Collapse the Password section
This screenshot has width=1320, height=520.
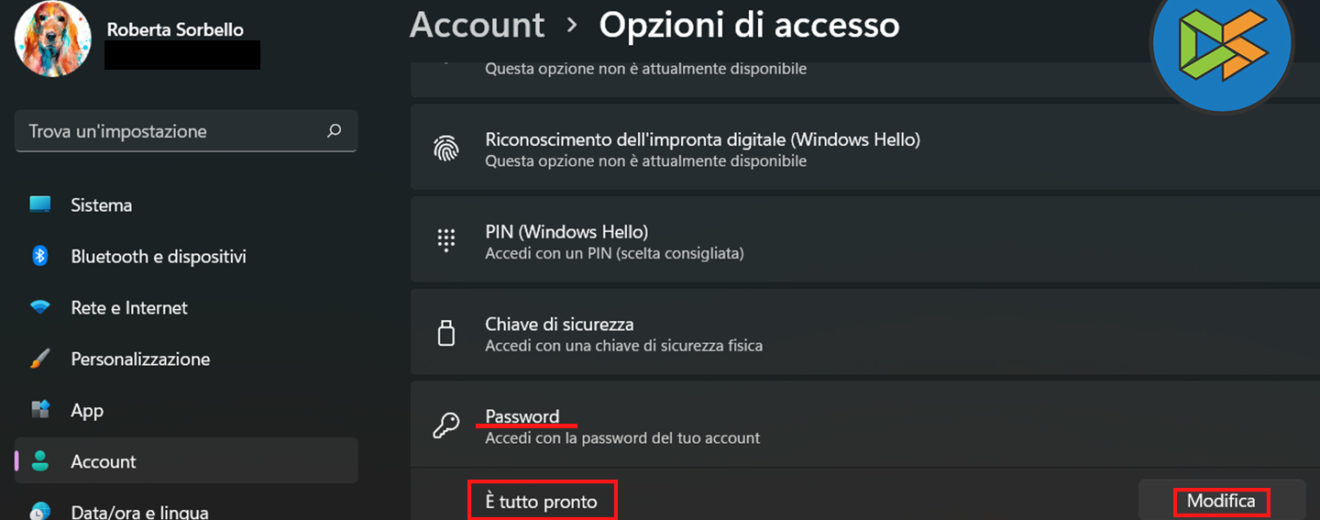(x=860, y=426)
